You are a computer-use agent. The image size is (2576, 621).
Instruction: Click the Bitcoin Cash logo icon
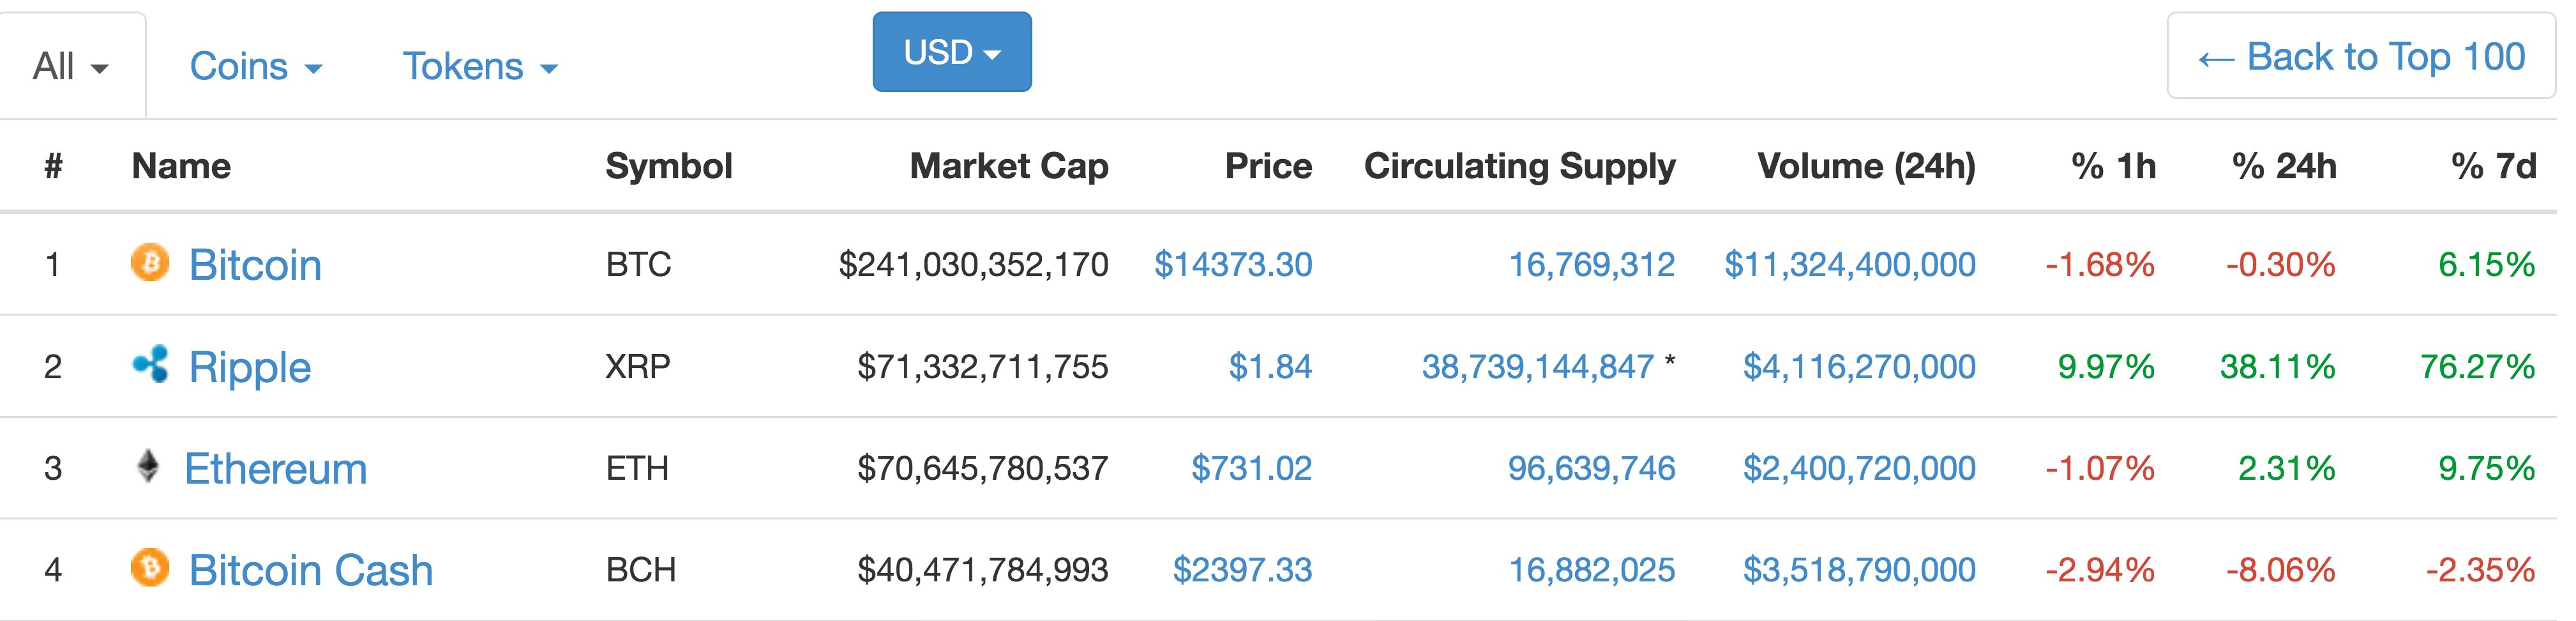(x=150, y=569)
